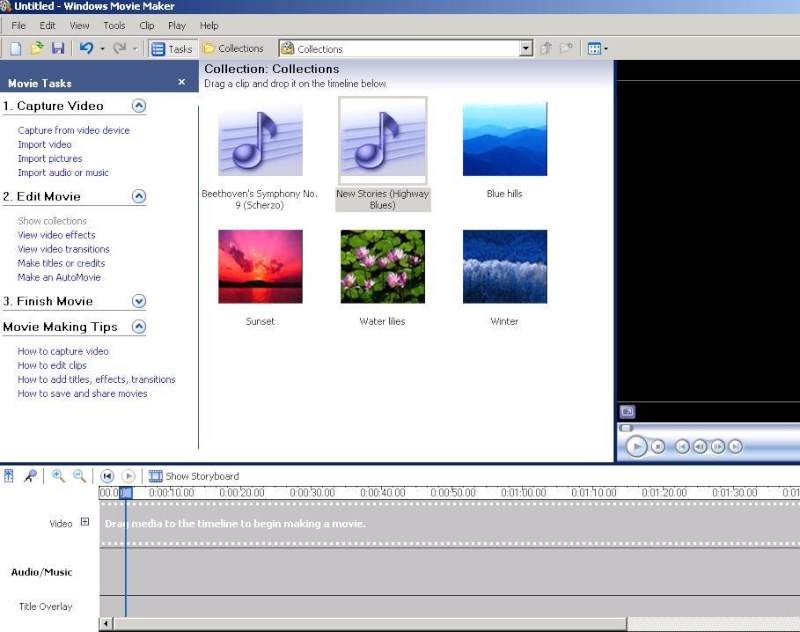Select New Stories (Highway Blues) audio clip
Viewport: 800px width, 632px height.
tap(383, 140)
